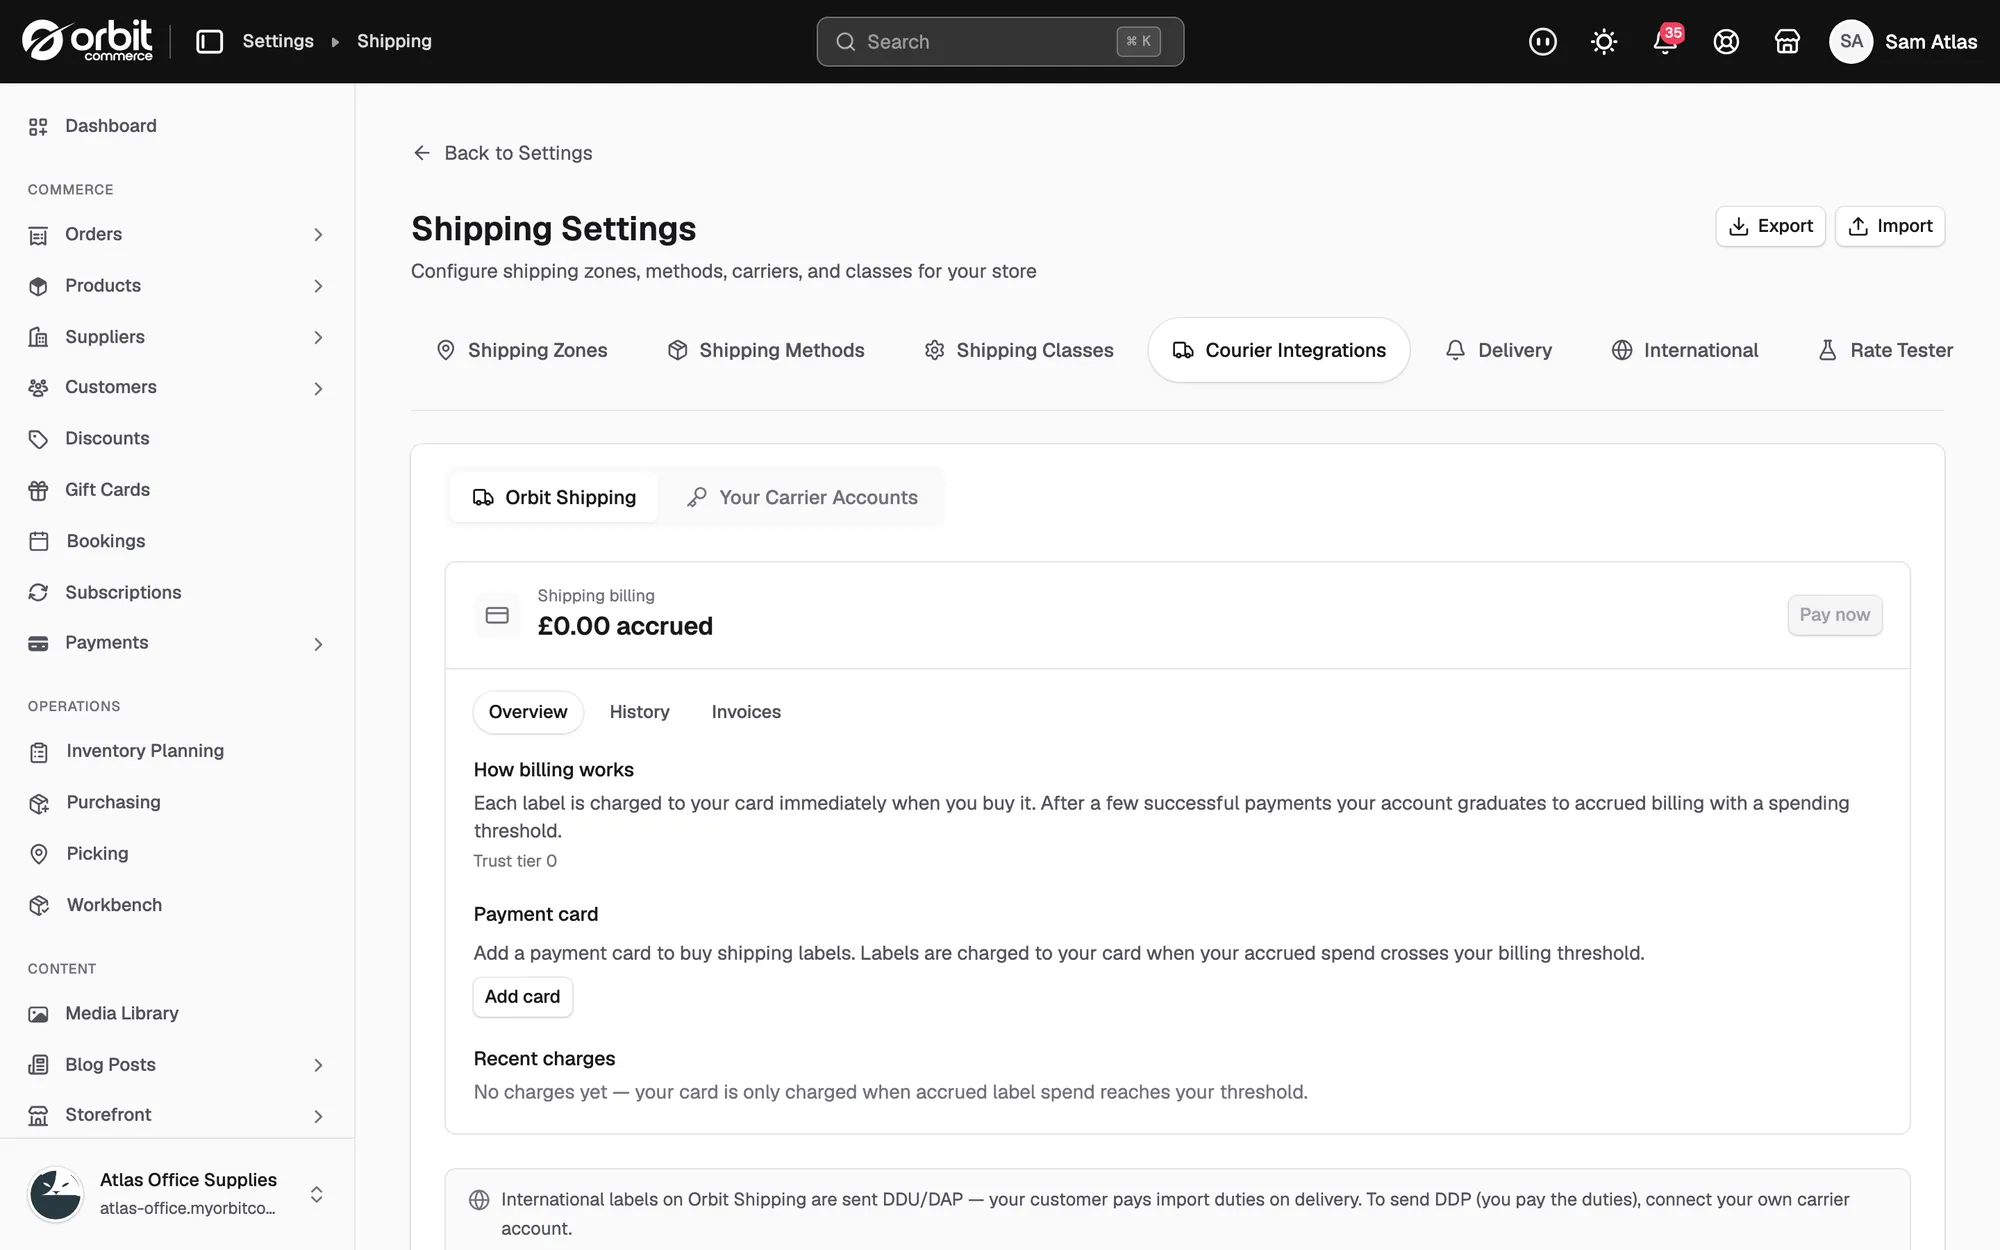Image resolution: width=2000 pixels, height=1250 pixels.
Task: Click the Add card button
Action: click(x=522, y=997)
